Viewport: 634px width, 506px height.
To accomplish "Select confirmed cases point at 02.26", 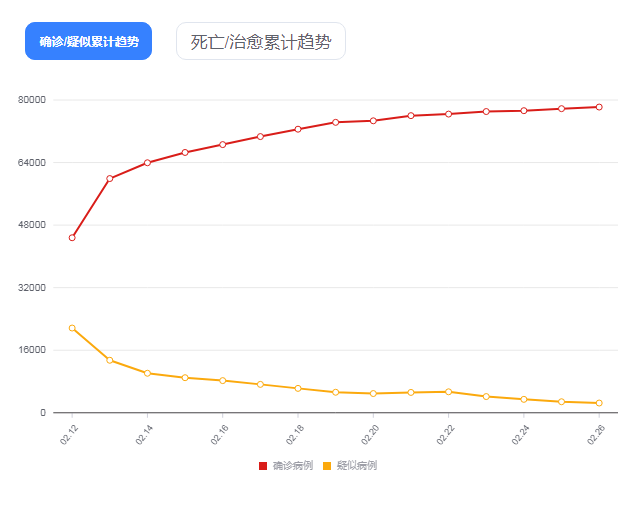I will 599,107.
